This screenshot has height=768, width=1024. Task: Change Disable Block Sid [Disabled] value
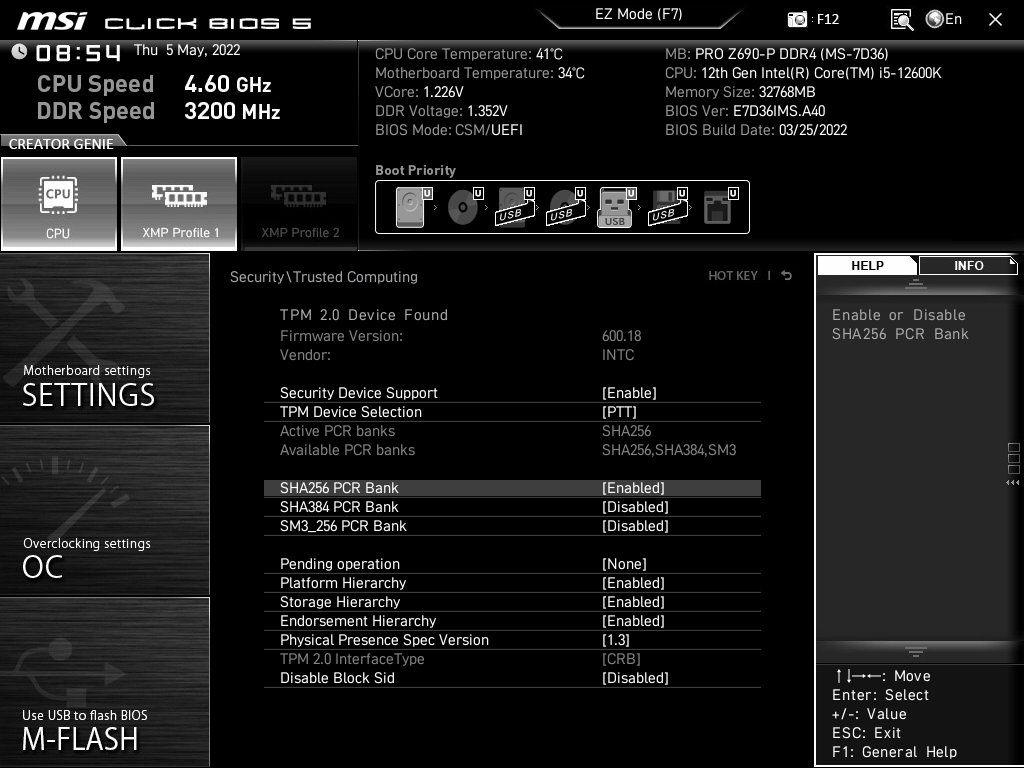tap(512, 678)
